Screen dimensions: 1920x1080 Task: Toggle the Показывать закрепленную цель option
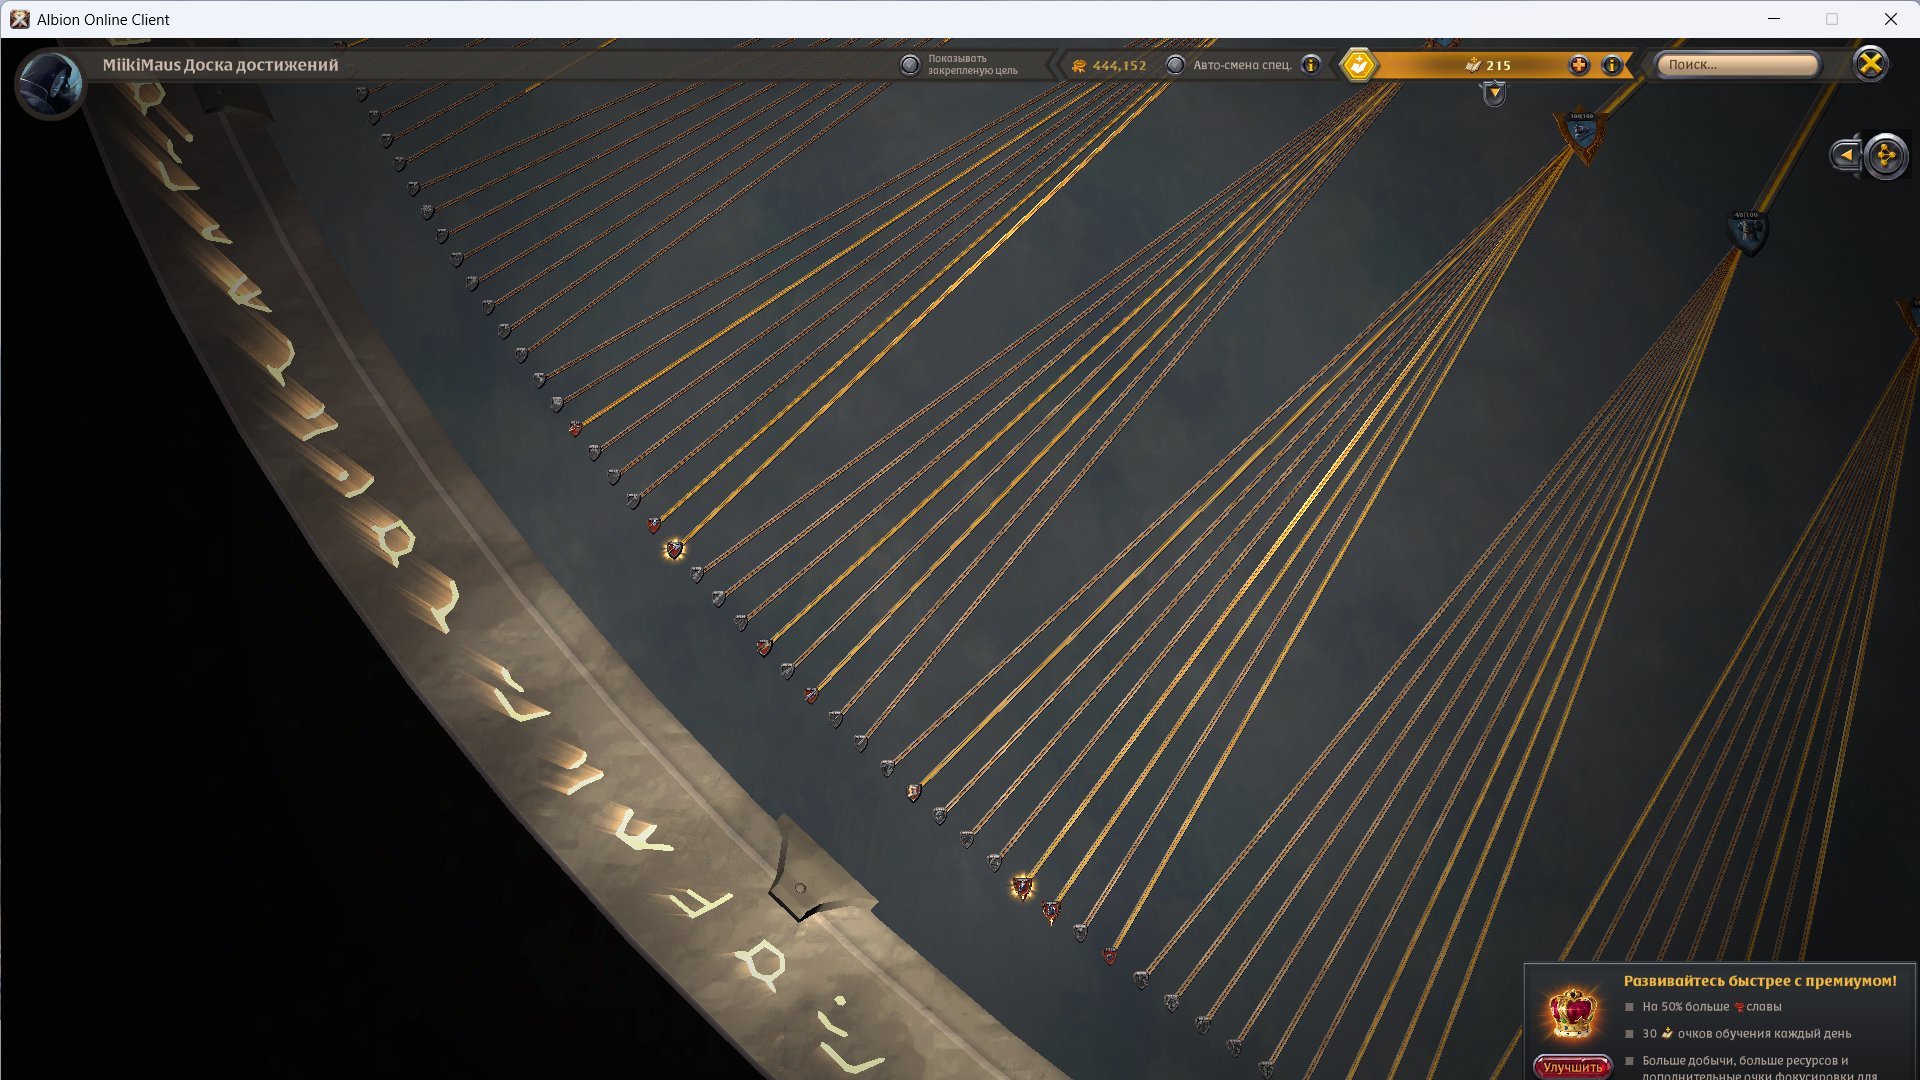(x=909, y=65)
